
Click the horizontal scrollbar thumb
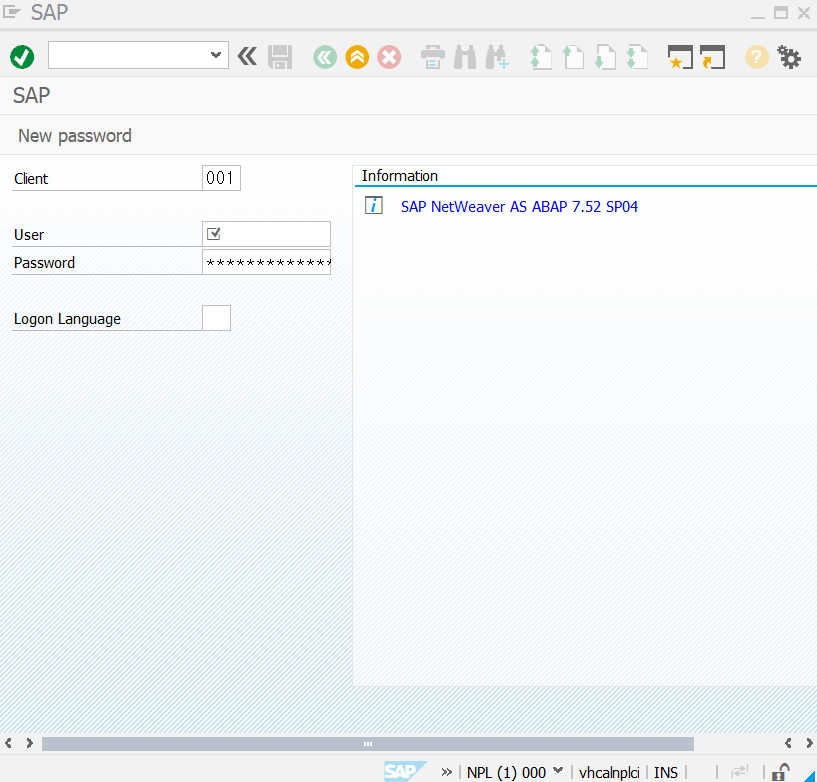point(368,744)
